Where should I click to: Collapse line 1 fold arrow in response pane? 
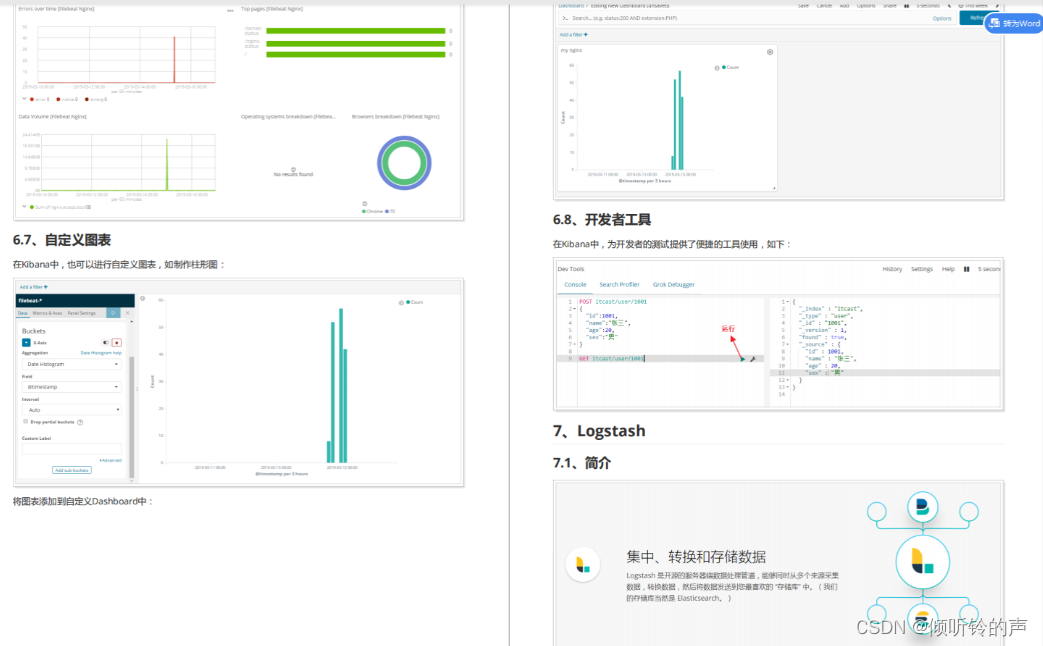[788, 301]
